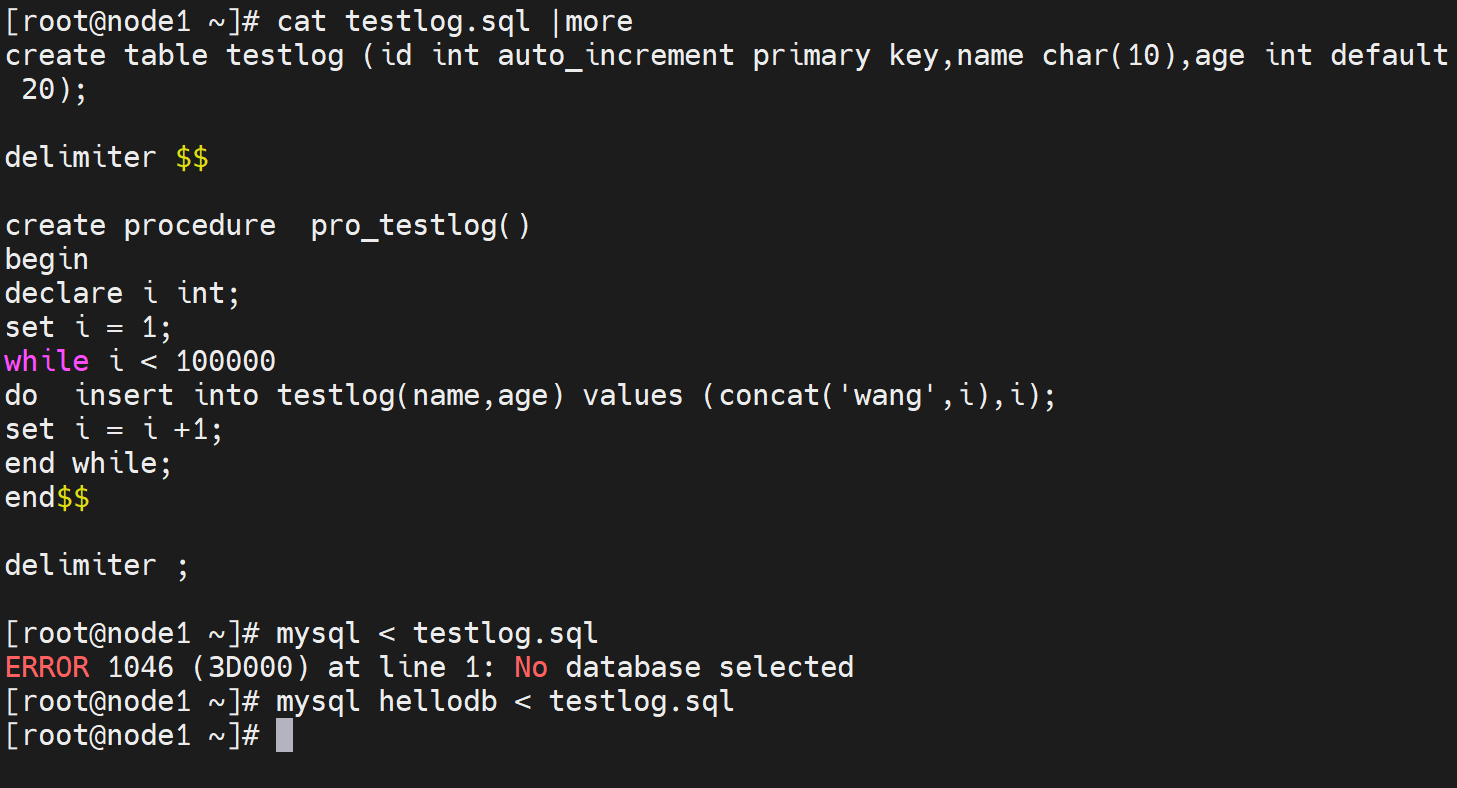Click the magenta 'while' keyword
This screenshot has width=1457, height=788.
point(46,361)
